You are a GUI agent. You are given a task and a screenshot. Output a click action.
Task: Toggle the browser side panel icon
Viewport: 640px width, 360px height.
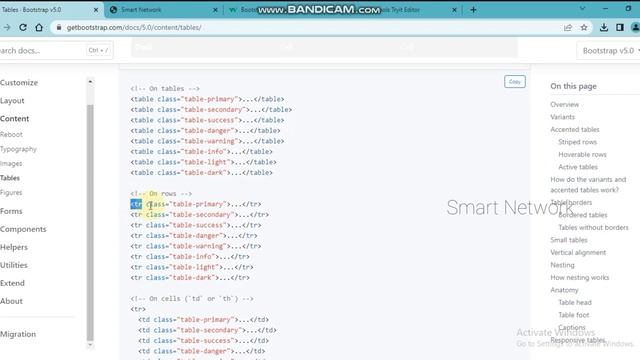coord(620,27)
